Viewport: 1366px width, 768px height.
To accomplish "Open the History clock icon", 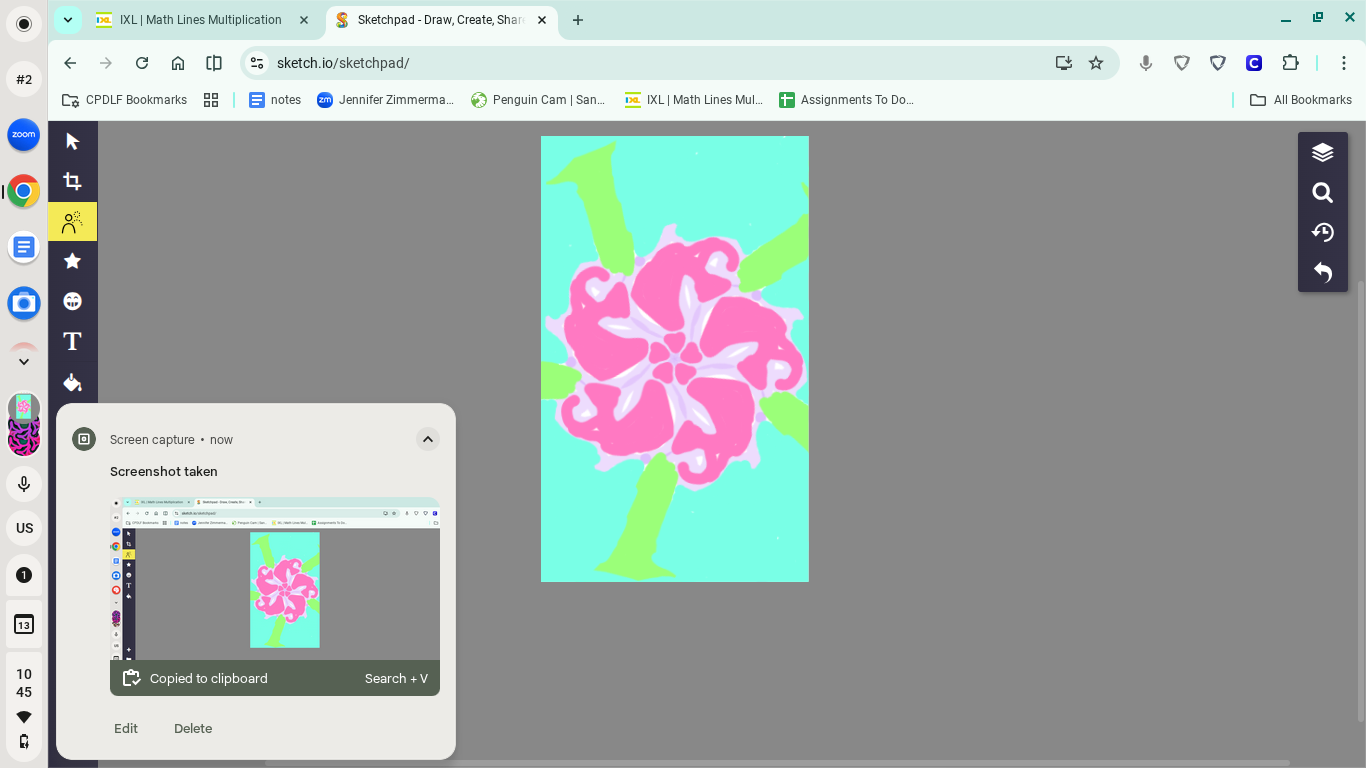I will (x=1323, y=232).
